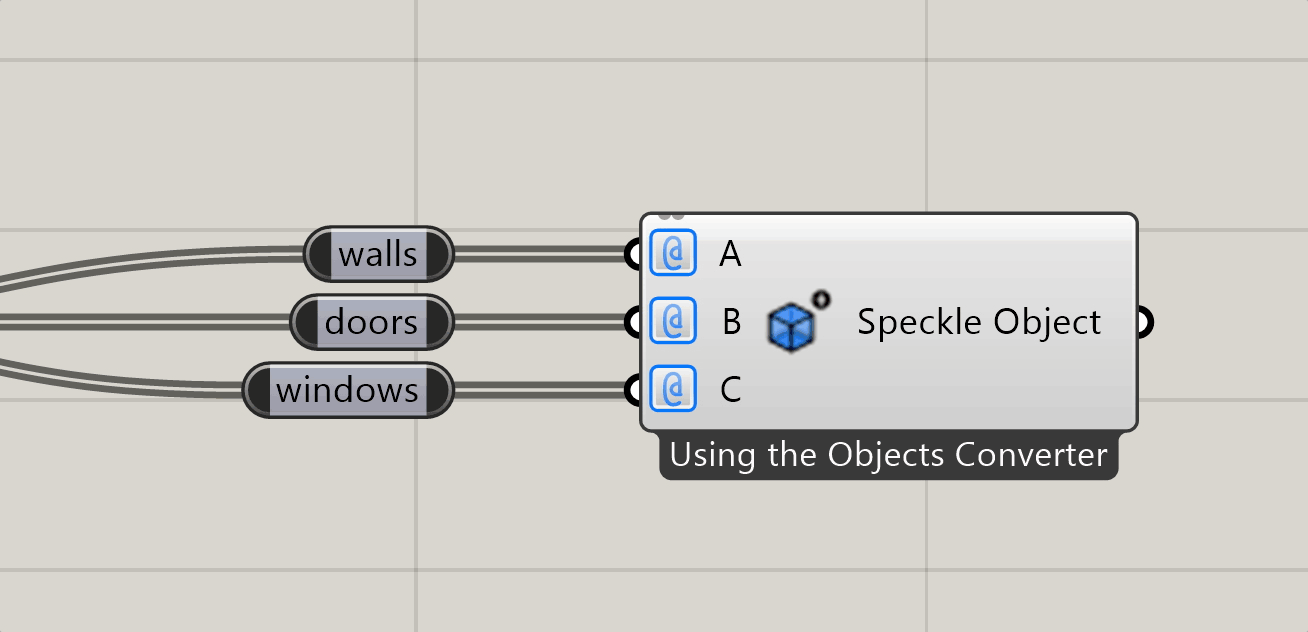Click the @ icon beside input A

click(x=673, y=254)
